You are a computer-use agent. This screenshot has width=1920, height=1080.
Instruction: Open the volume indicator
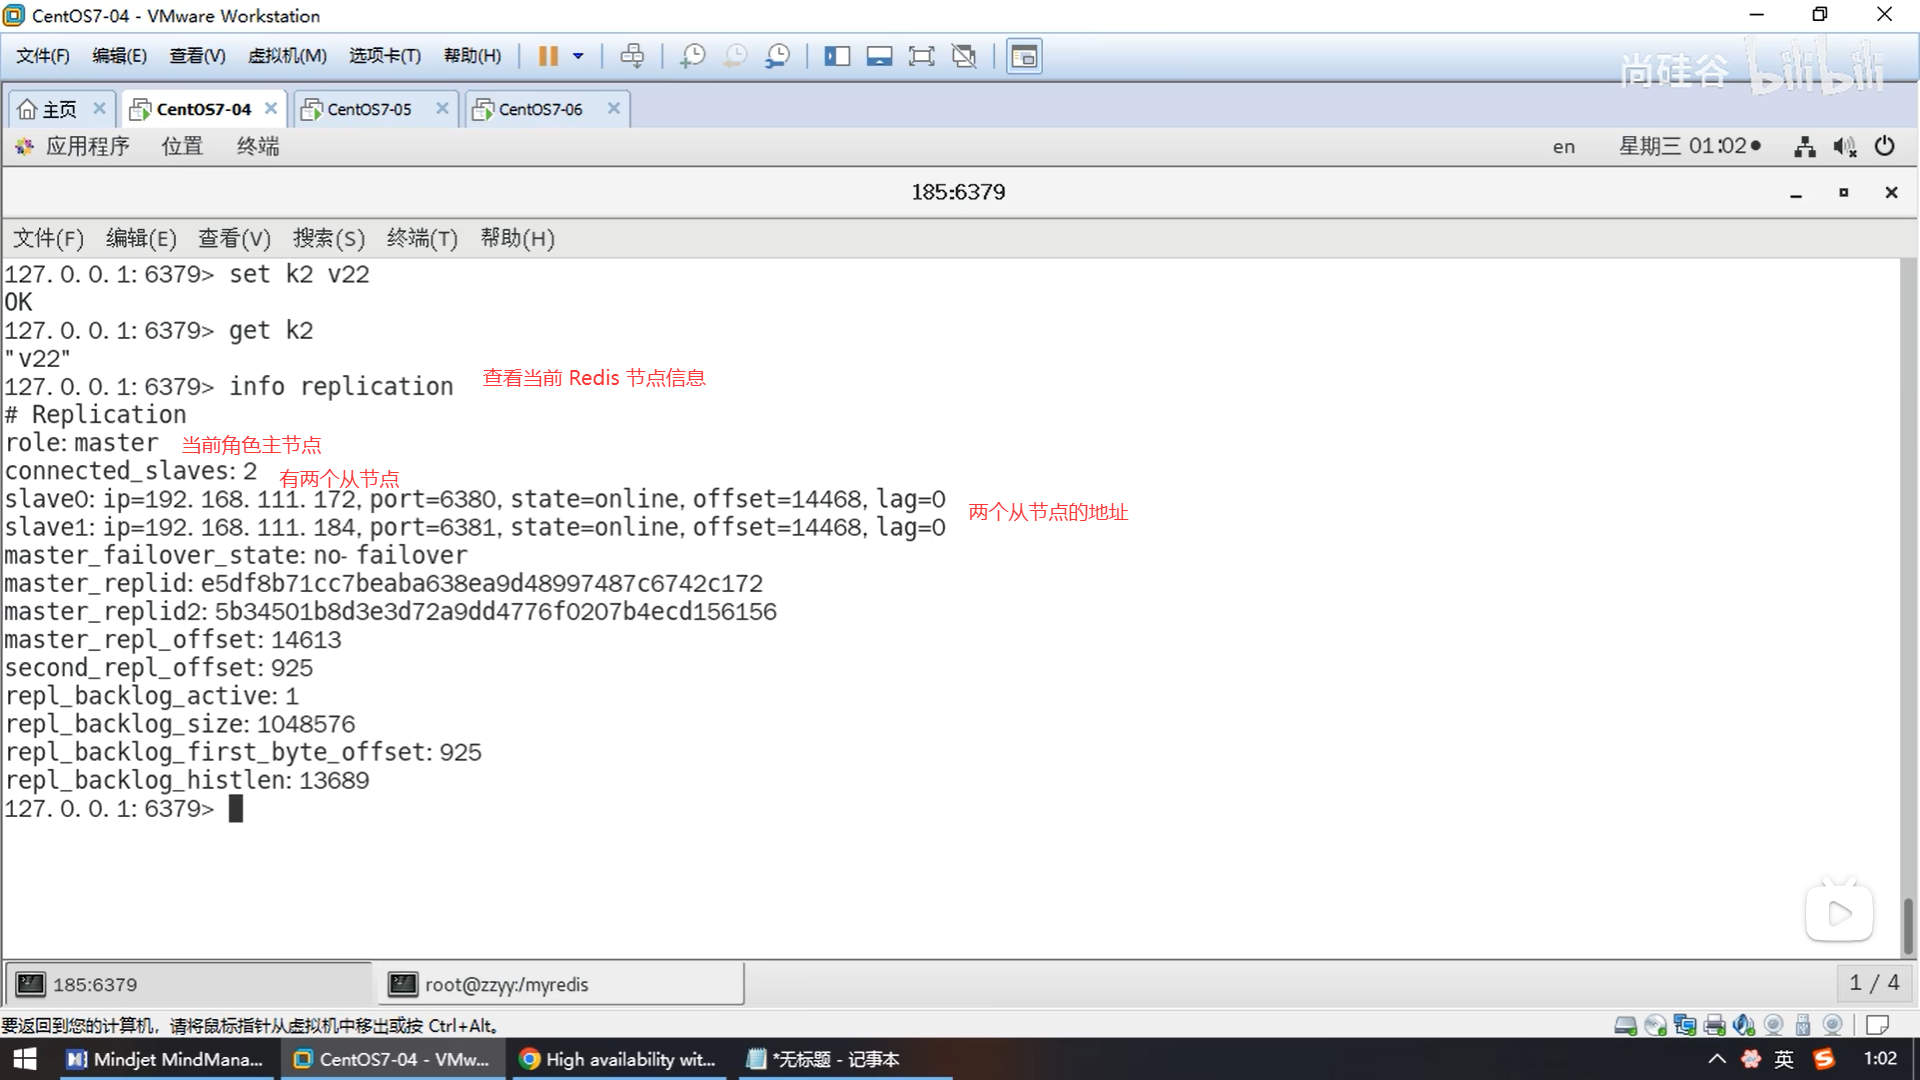click(x=1844, y=146)
